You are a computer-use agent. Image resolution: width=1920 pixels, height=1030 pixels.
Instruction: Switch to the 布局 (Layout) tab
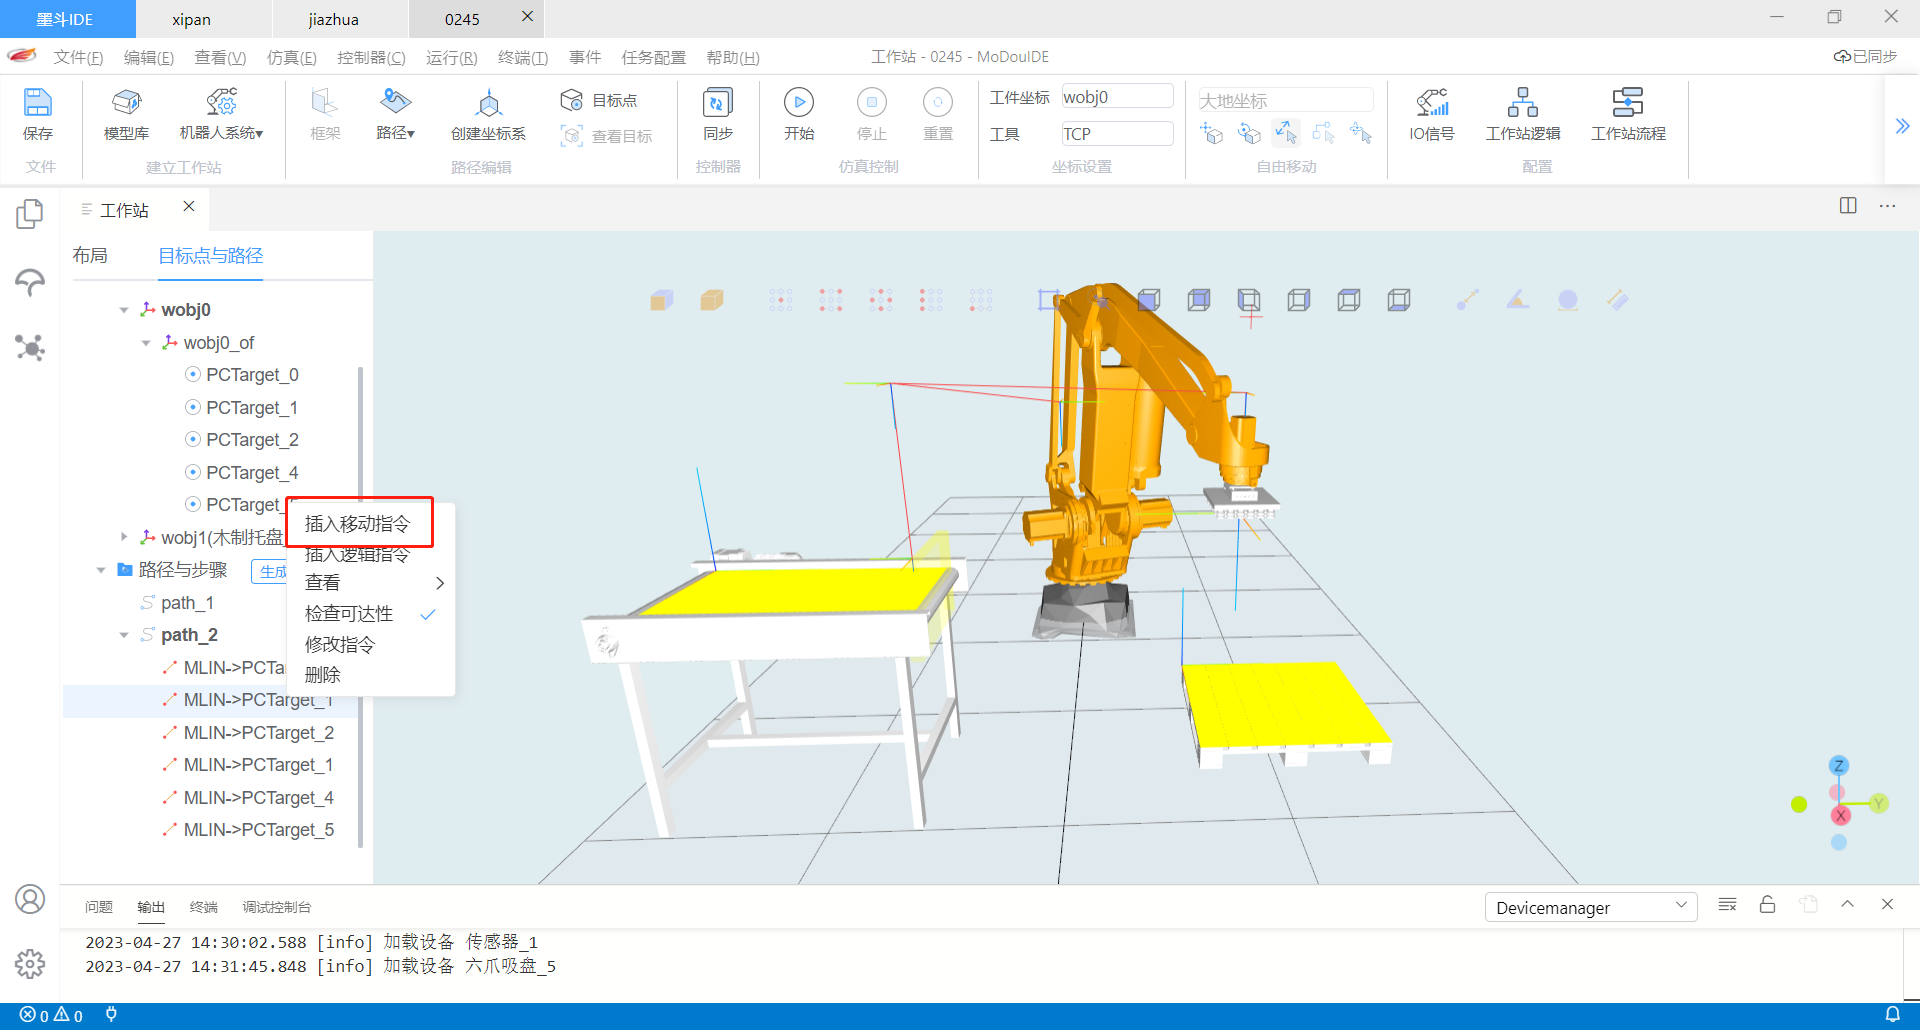(x=90, y=256)
